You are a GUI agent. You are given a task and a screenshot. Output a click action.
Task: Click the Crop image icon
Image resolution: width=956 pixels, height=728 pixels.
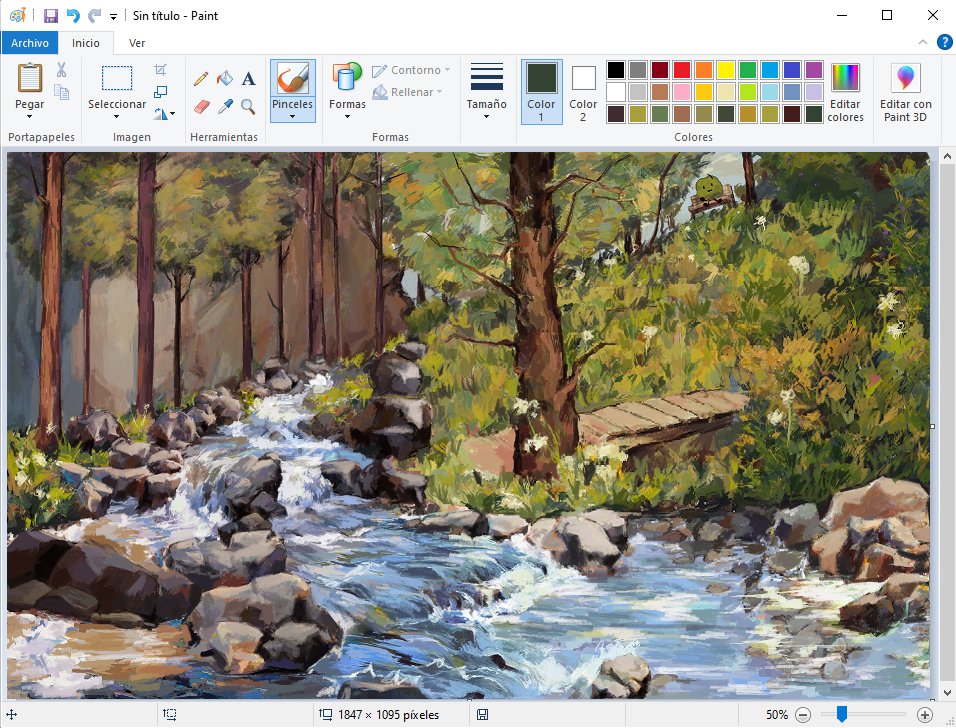(160, 70)
